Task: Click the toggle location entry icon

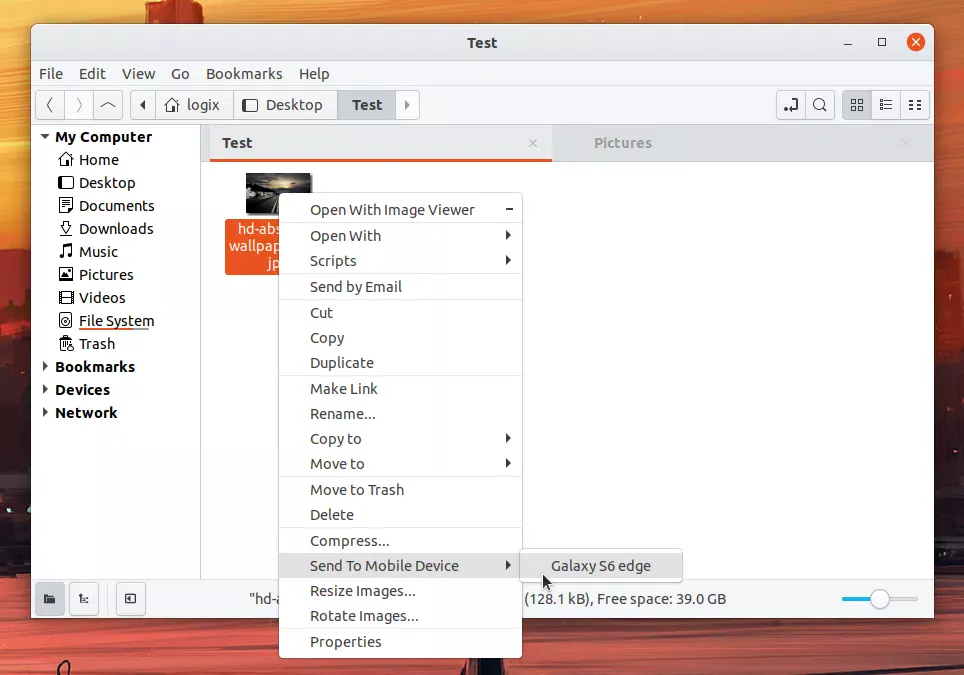Action: 791,105
